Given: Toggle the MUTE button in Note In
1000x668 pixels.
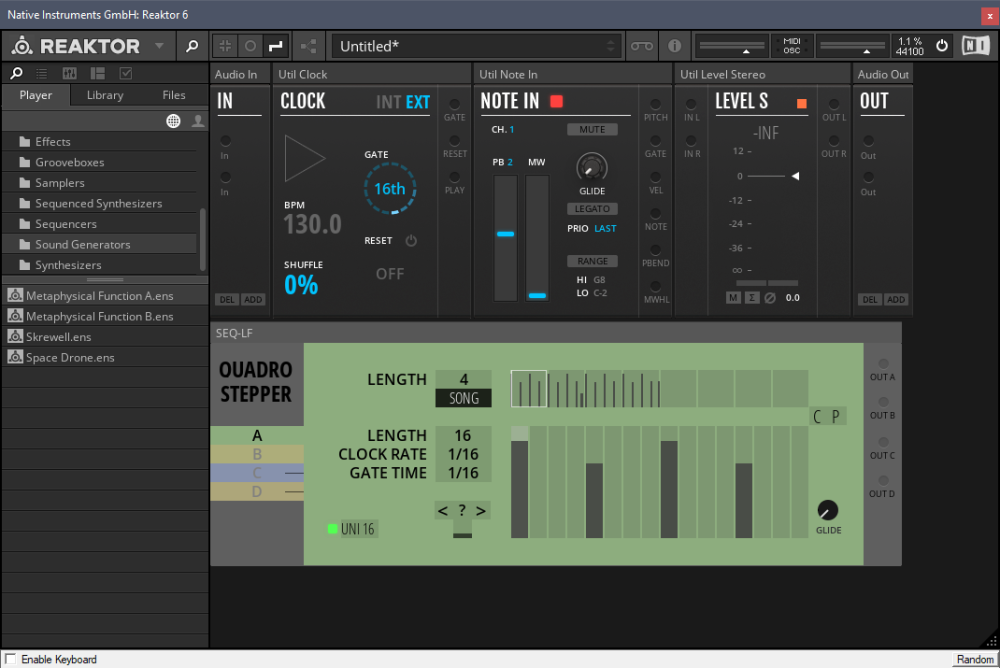Looking at the screenshot, I should 592,130.
